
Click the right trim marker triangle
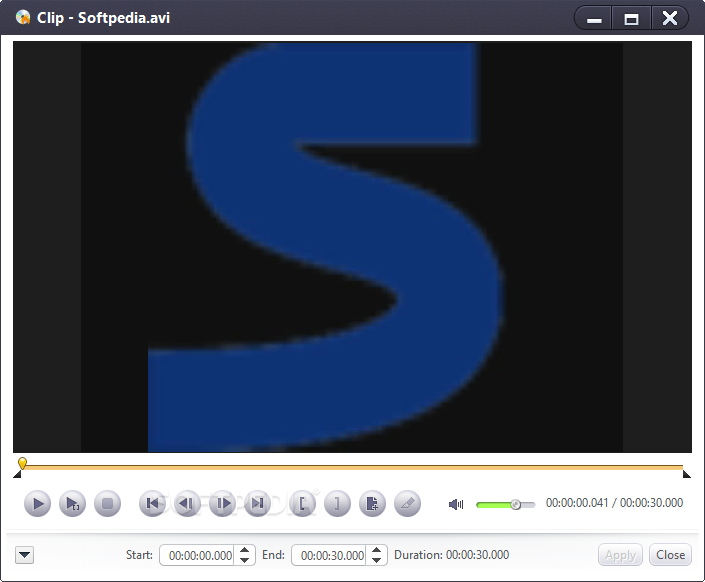[687, 474]
